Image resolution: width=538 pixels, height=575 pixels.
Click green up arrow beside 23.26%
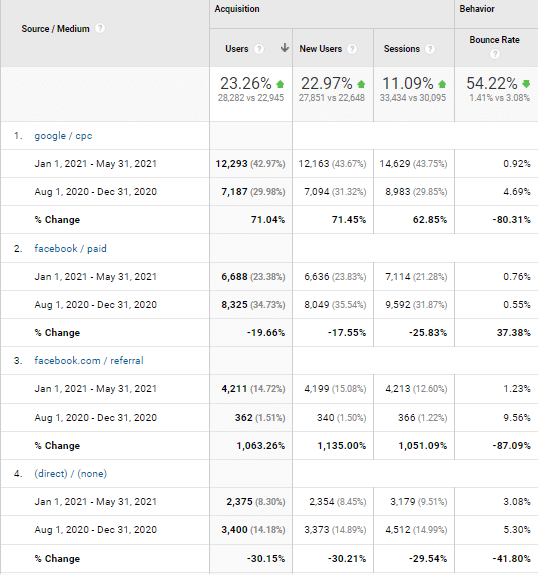click(x=280, y=84)
